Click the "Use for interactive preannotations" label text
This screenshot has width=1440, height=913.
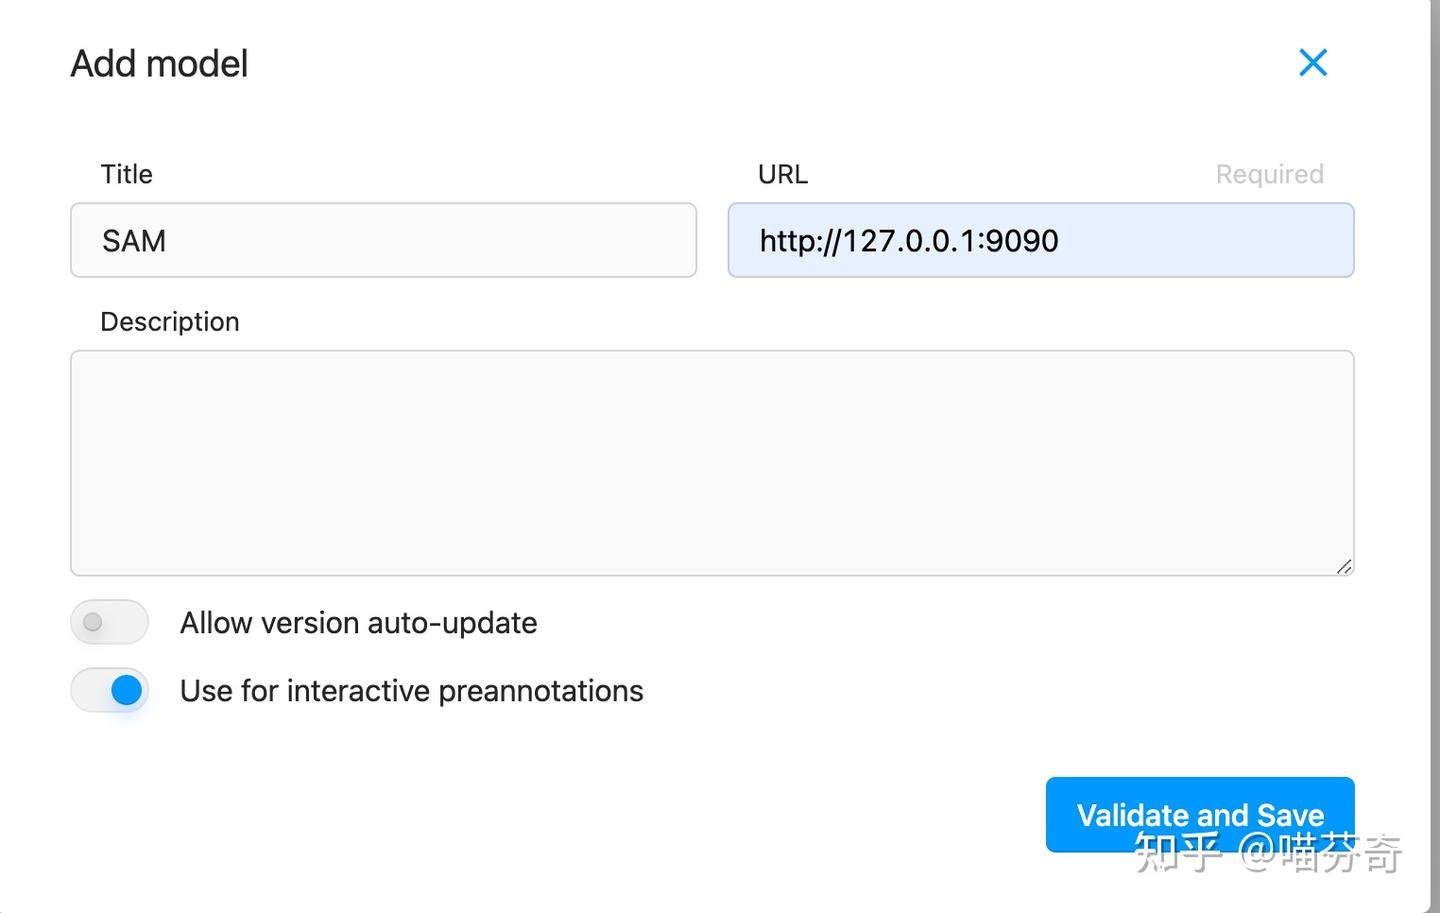(x=411, y=691)
